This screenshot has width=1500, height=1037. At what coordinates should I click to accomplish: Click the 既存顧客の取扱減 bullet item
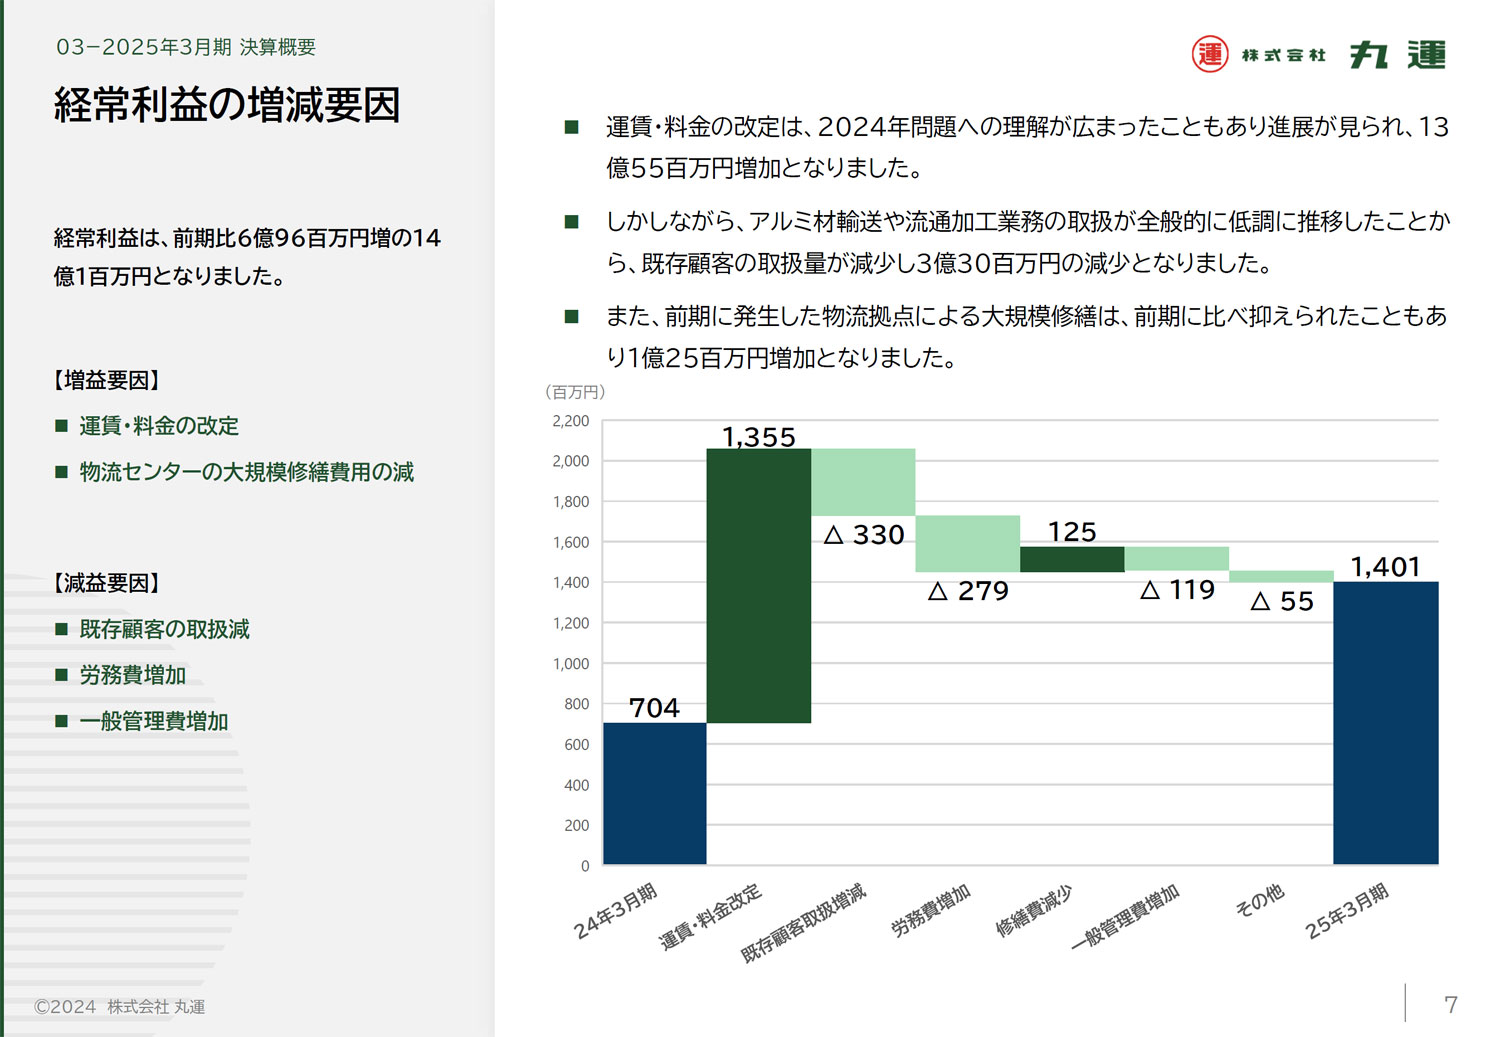pos(153,629)
